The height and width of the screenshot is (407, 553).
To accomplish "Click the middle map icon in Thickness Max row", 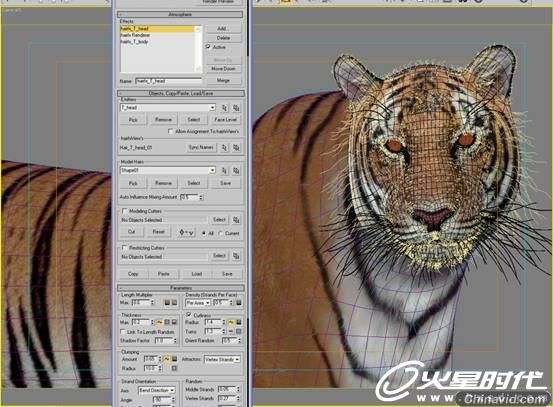I will [167, 322].
